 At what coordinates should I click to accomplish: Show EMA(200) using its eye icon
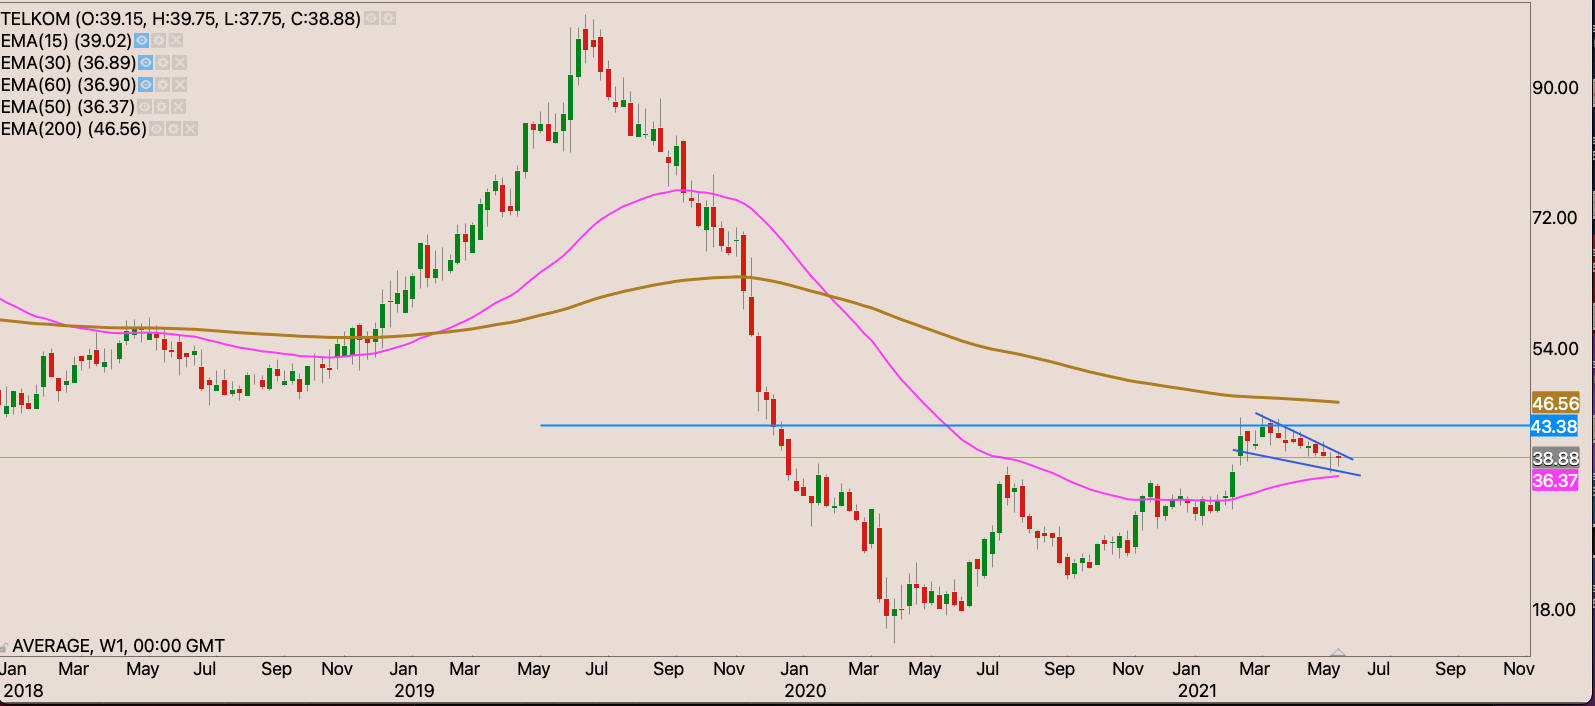coord(157,129)
